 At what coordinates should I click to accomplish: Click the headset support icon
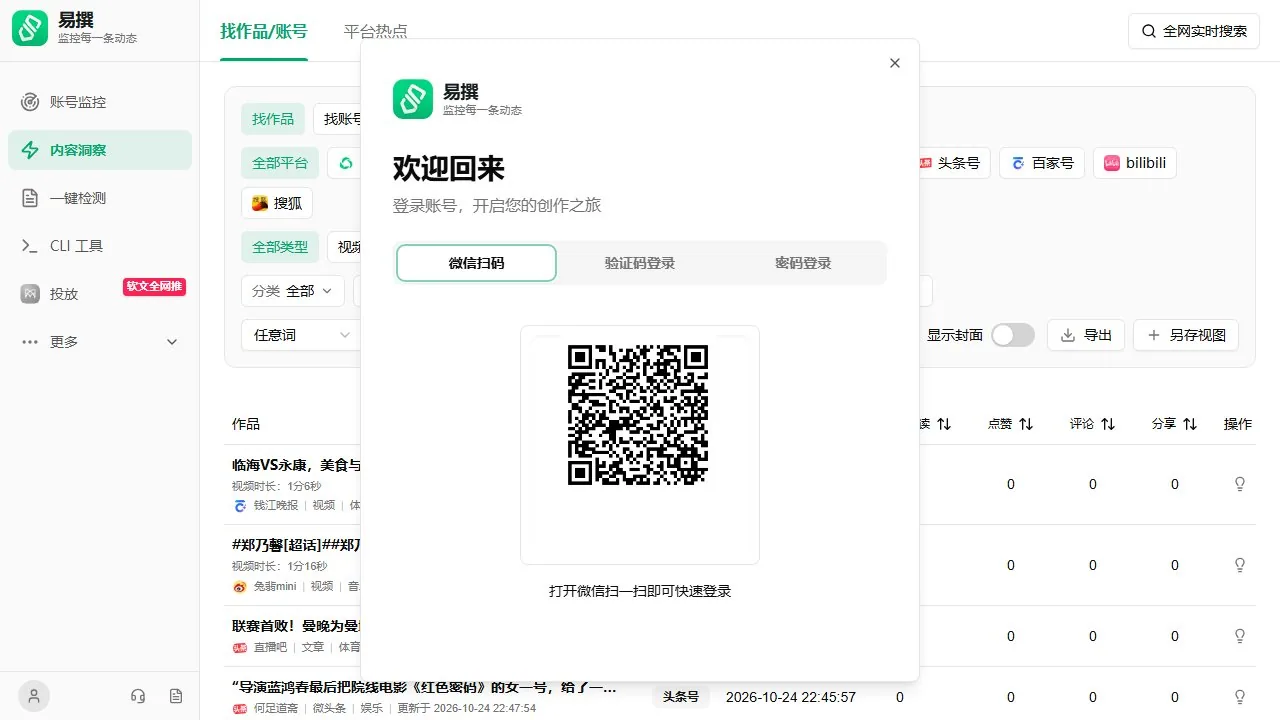pos(139,696)
